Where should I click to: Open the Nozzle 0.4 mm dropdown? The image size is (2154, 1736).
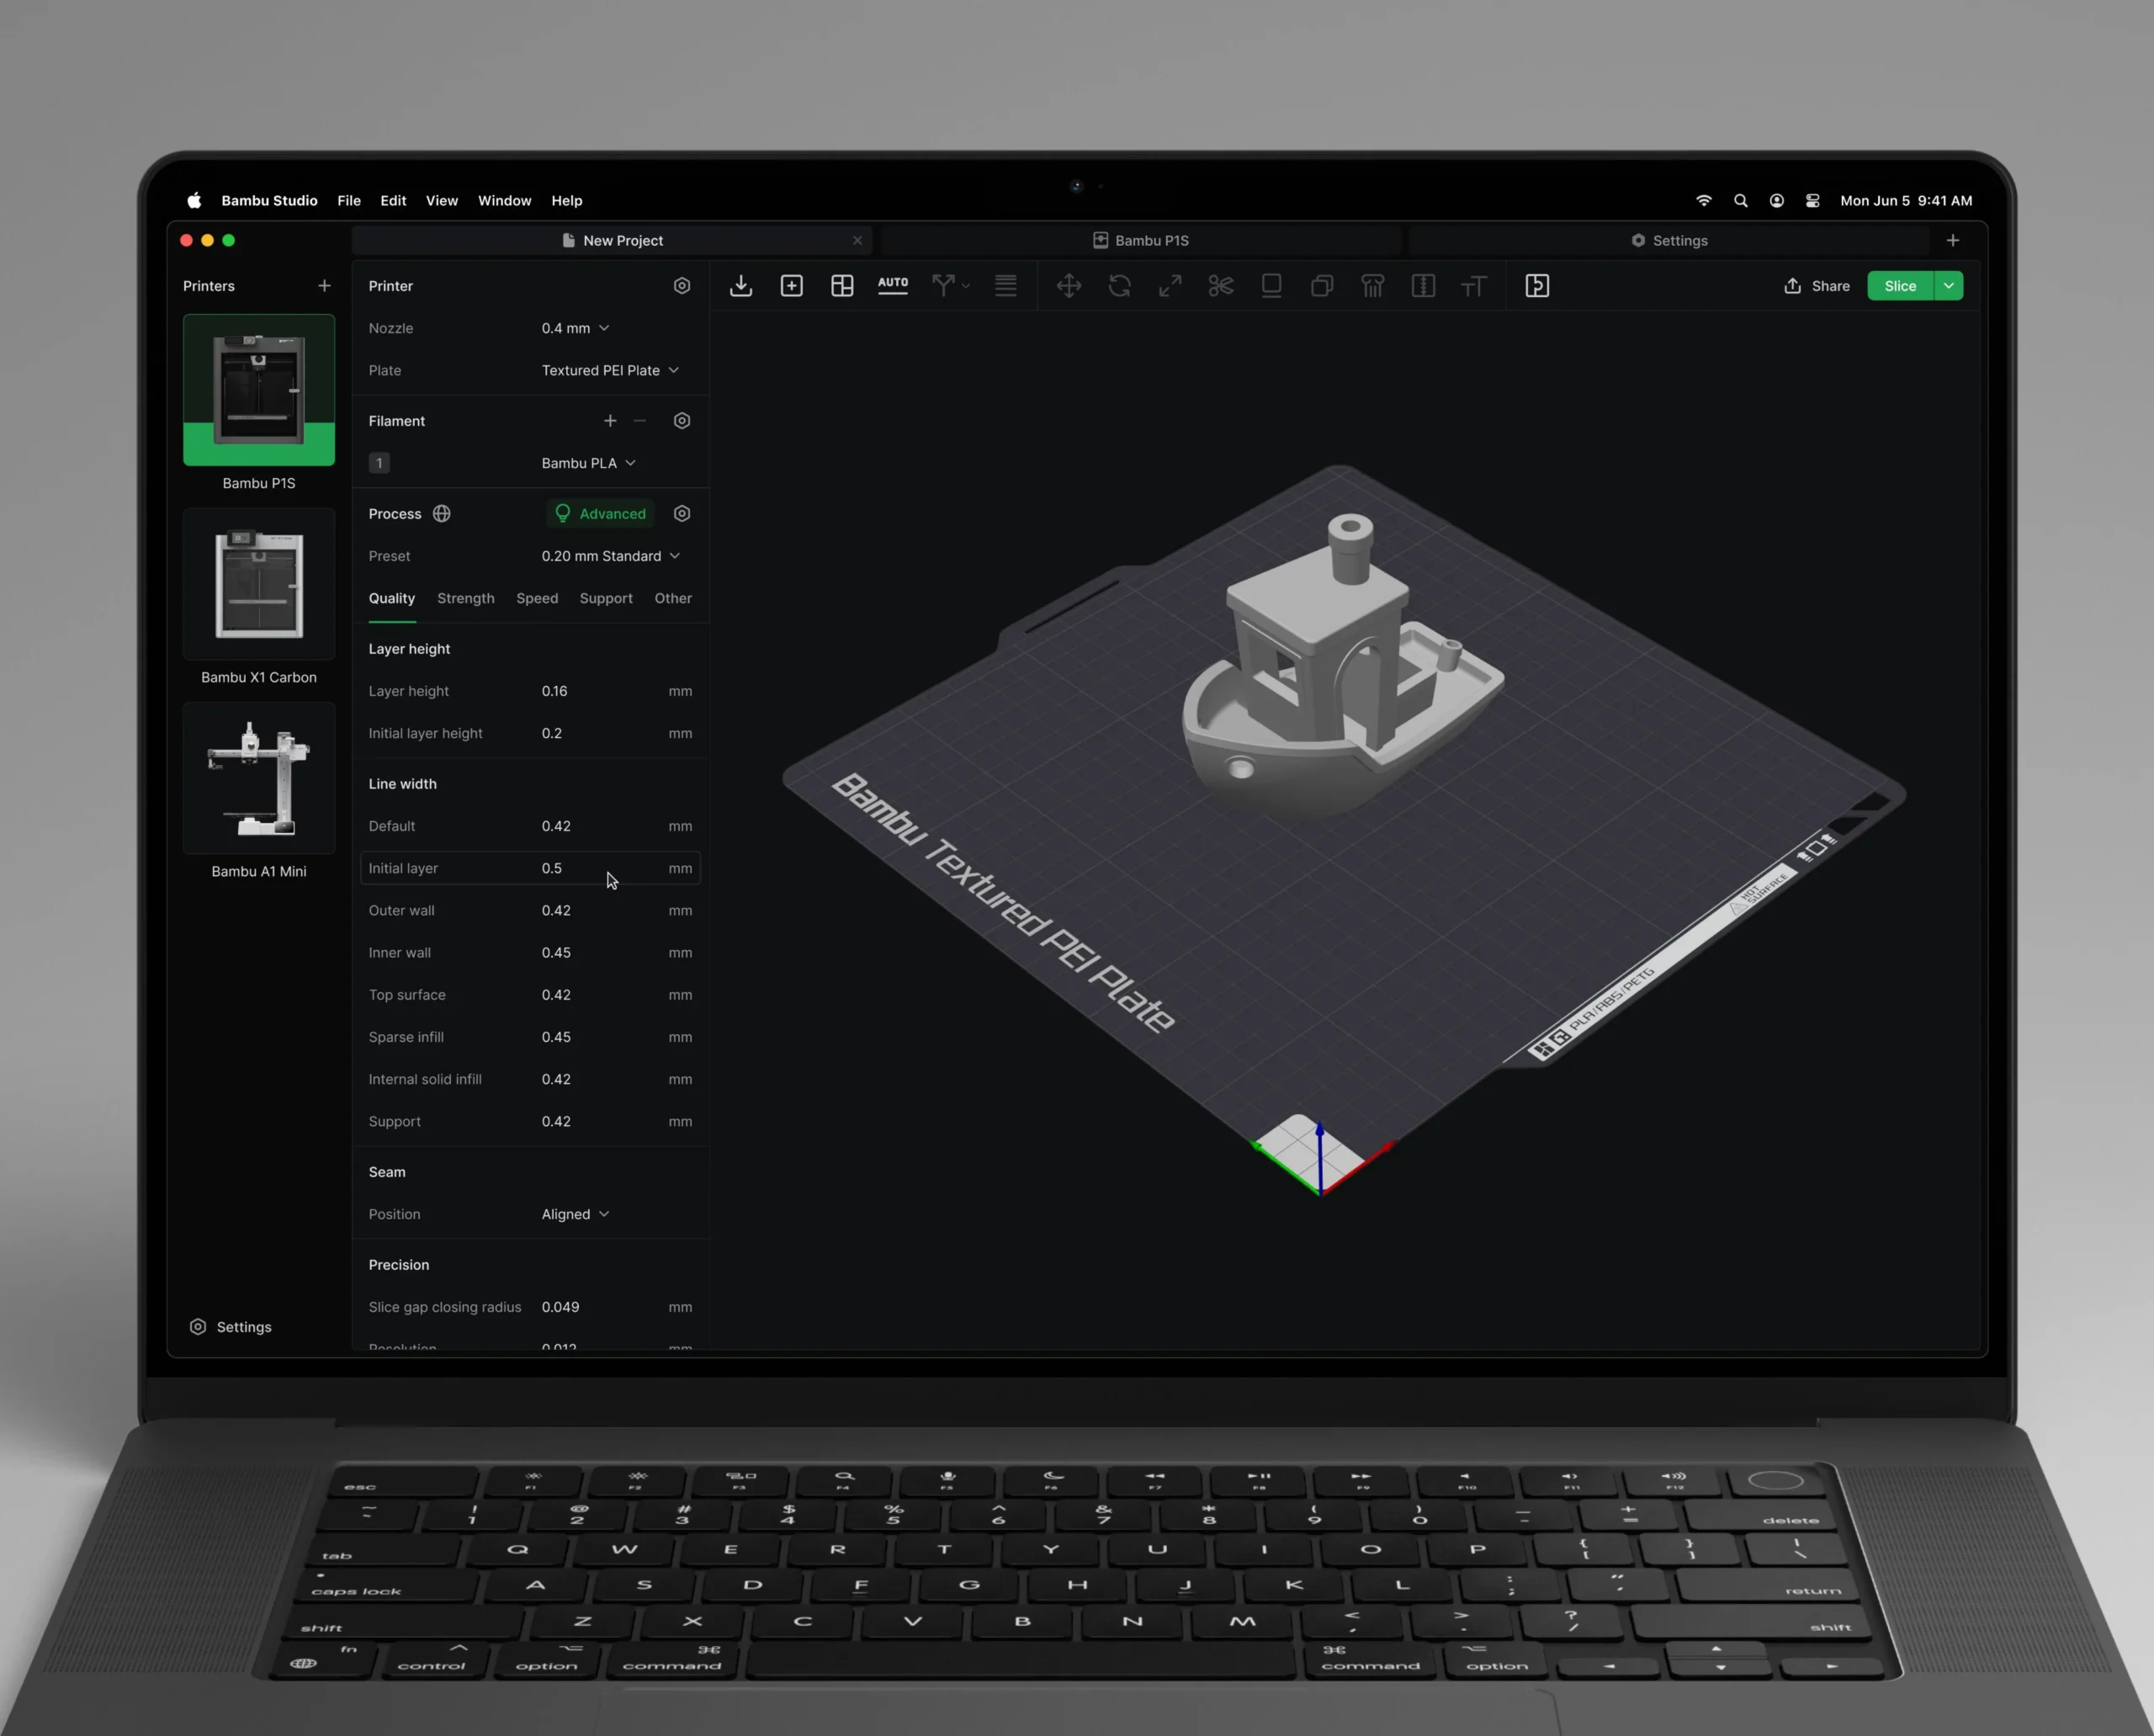[x=576, y=328]
